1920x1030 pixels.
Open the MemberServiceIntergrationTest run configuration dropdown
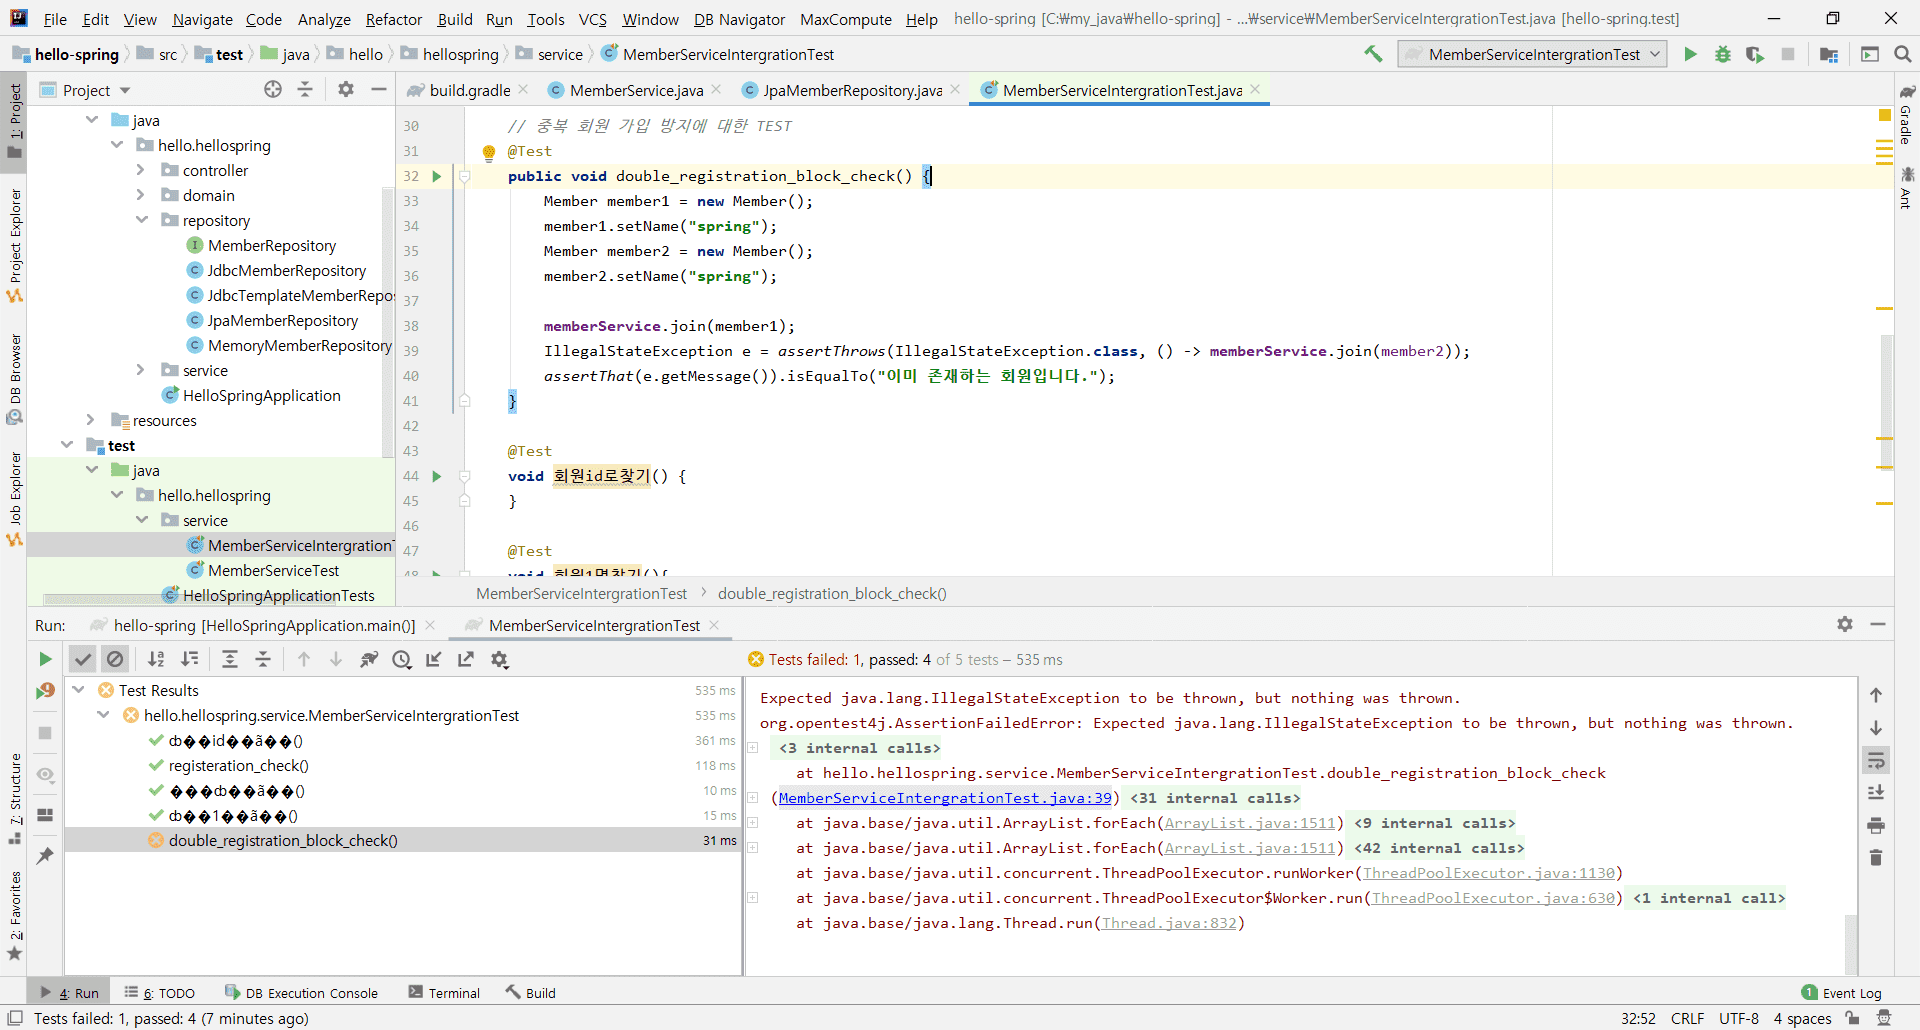click(1532, 54)
